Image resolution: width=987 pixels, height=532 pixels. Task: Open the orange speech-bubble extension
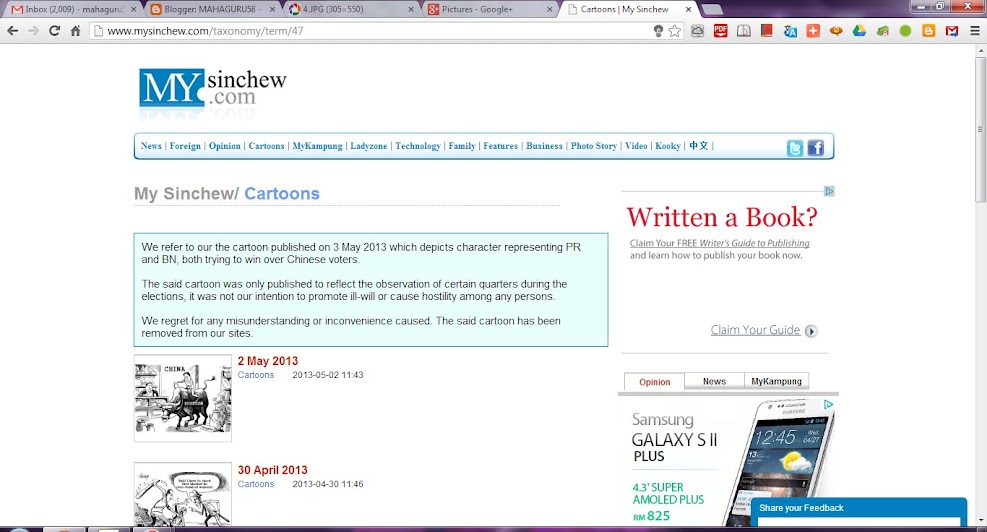point(836,31)
